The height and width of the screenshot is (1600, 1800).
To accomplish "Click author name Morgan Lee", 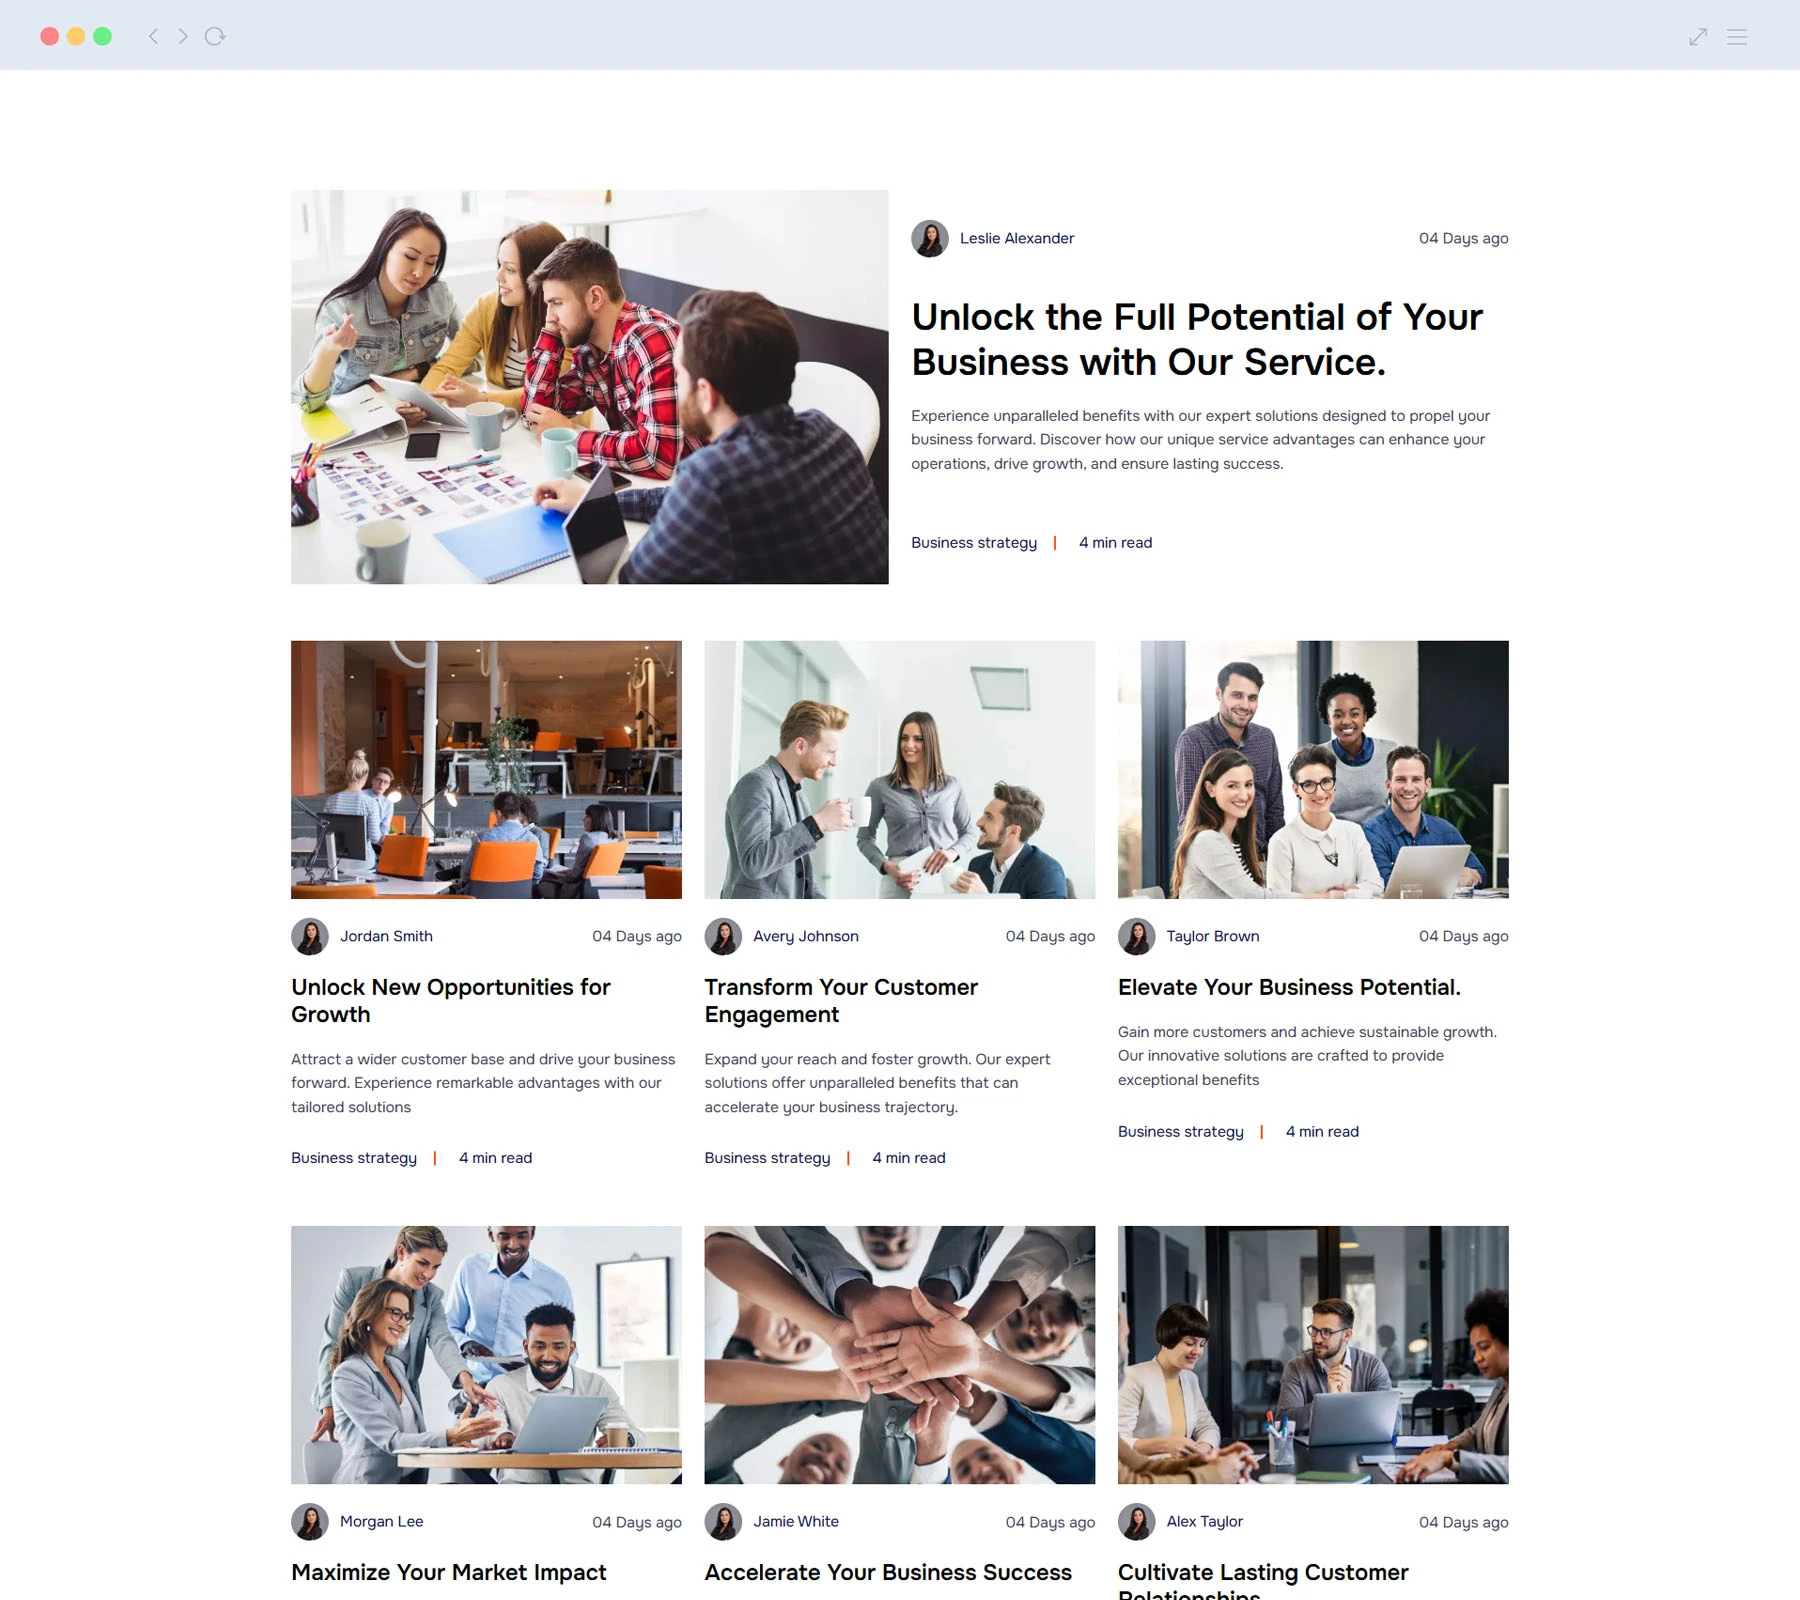I will (x=382, y=1522).
